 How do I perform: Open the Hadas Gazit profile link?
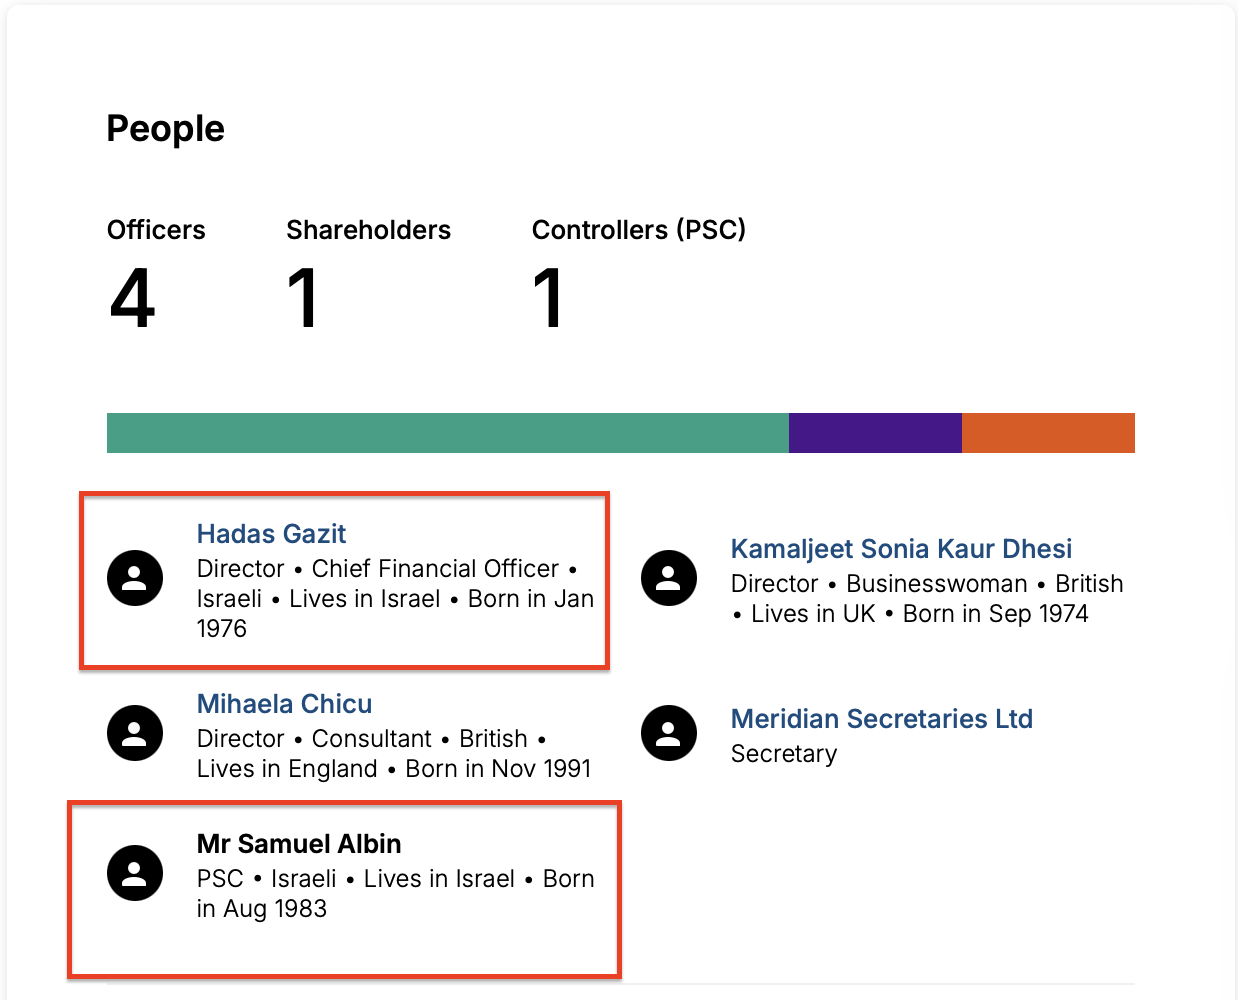coord(271,534)
